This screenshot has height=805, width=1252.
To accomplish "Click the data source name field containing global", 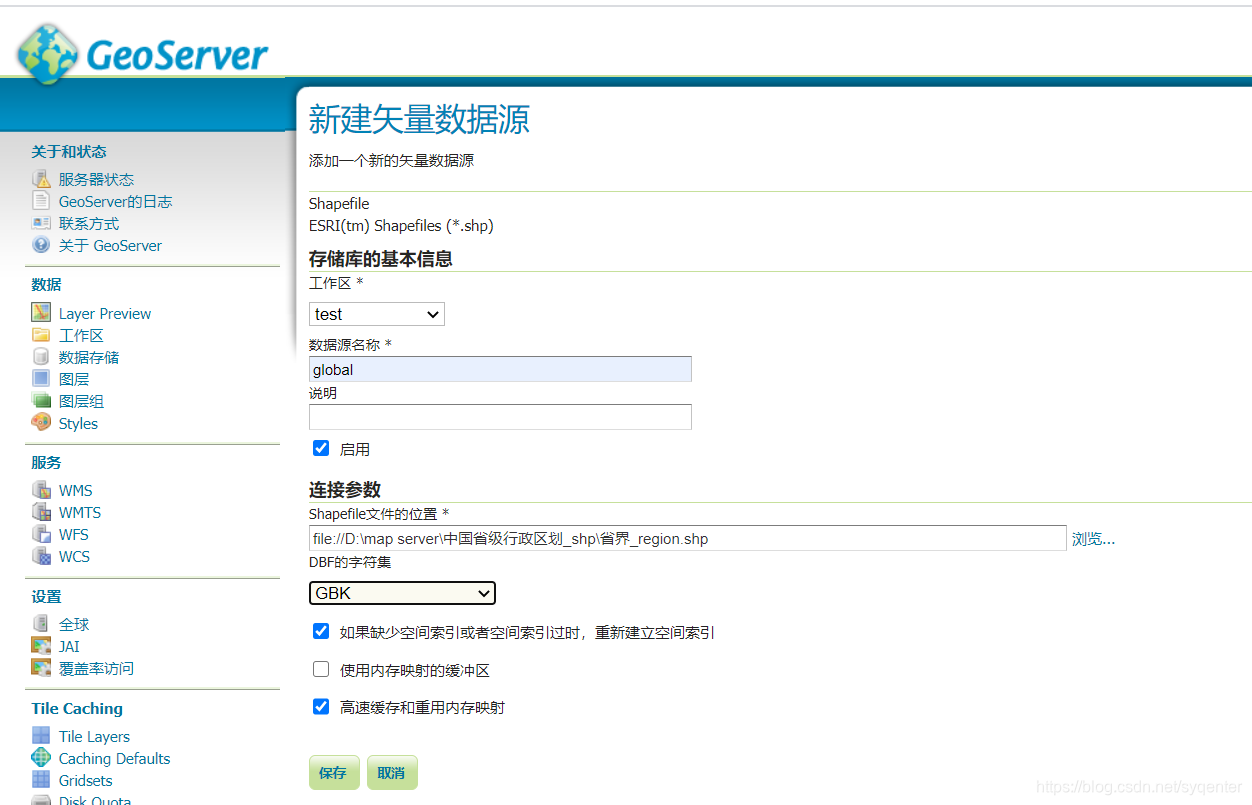I will (500, 369).
